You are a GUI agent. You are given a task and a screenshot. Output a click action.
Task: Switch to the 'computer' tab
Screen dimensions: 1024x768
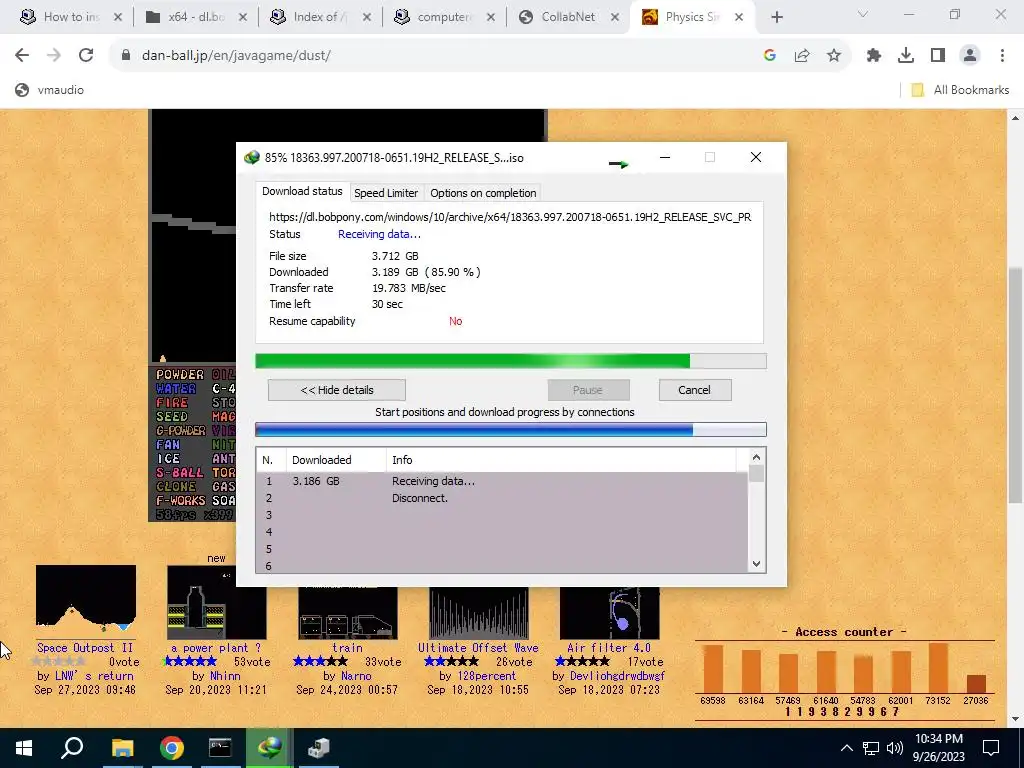tap(446, 17)
